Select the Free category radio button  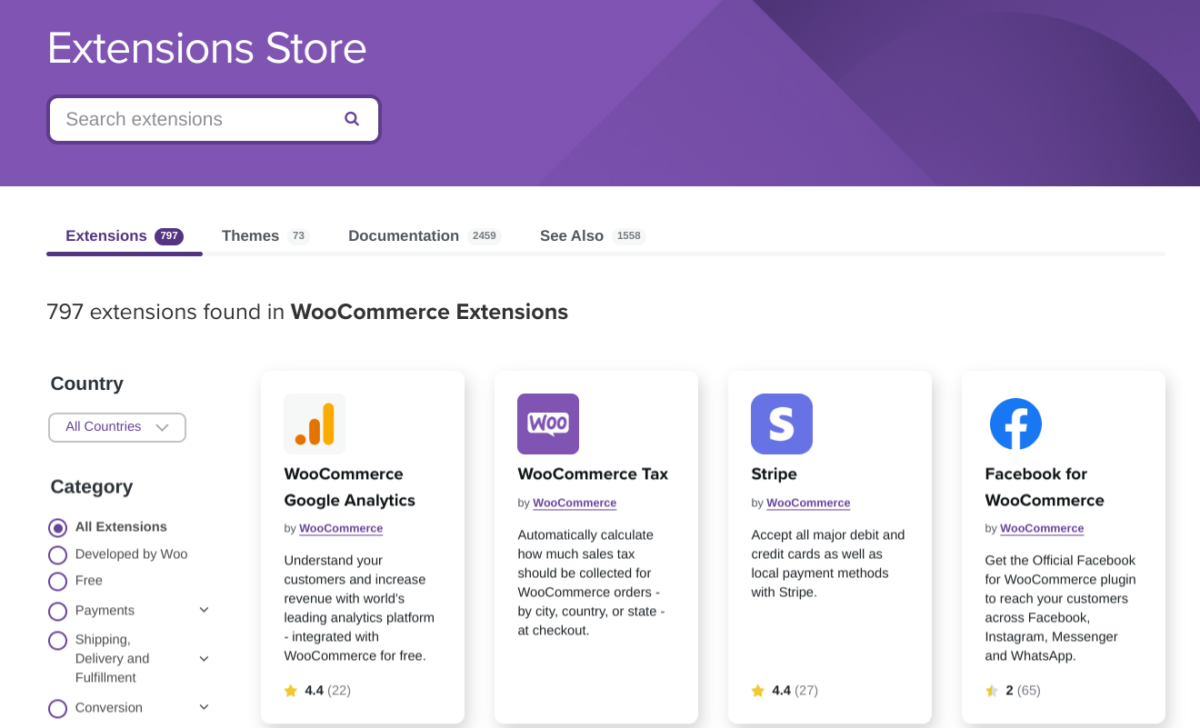click(x=58, y=581)
